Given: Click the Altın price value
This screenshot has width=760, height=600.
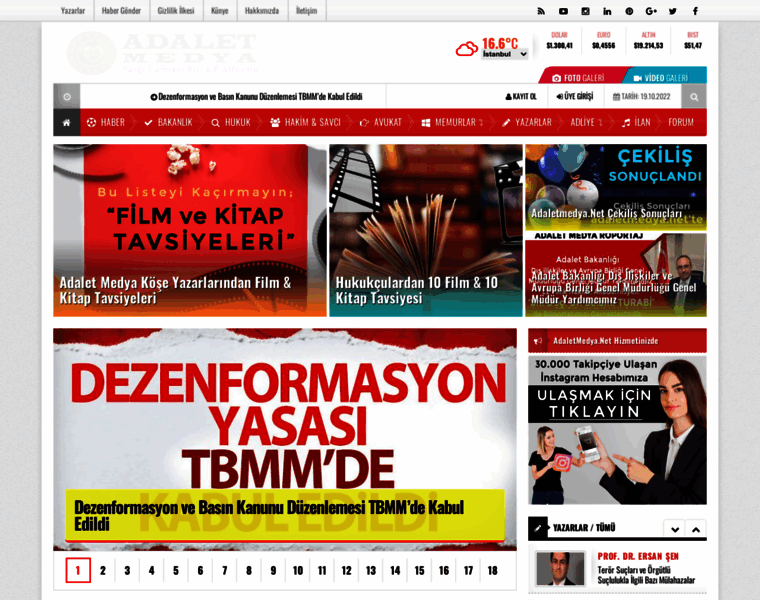Looking at the screenshot, I should point(649,46).
